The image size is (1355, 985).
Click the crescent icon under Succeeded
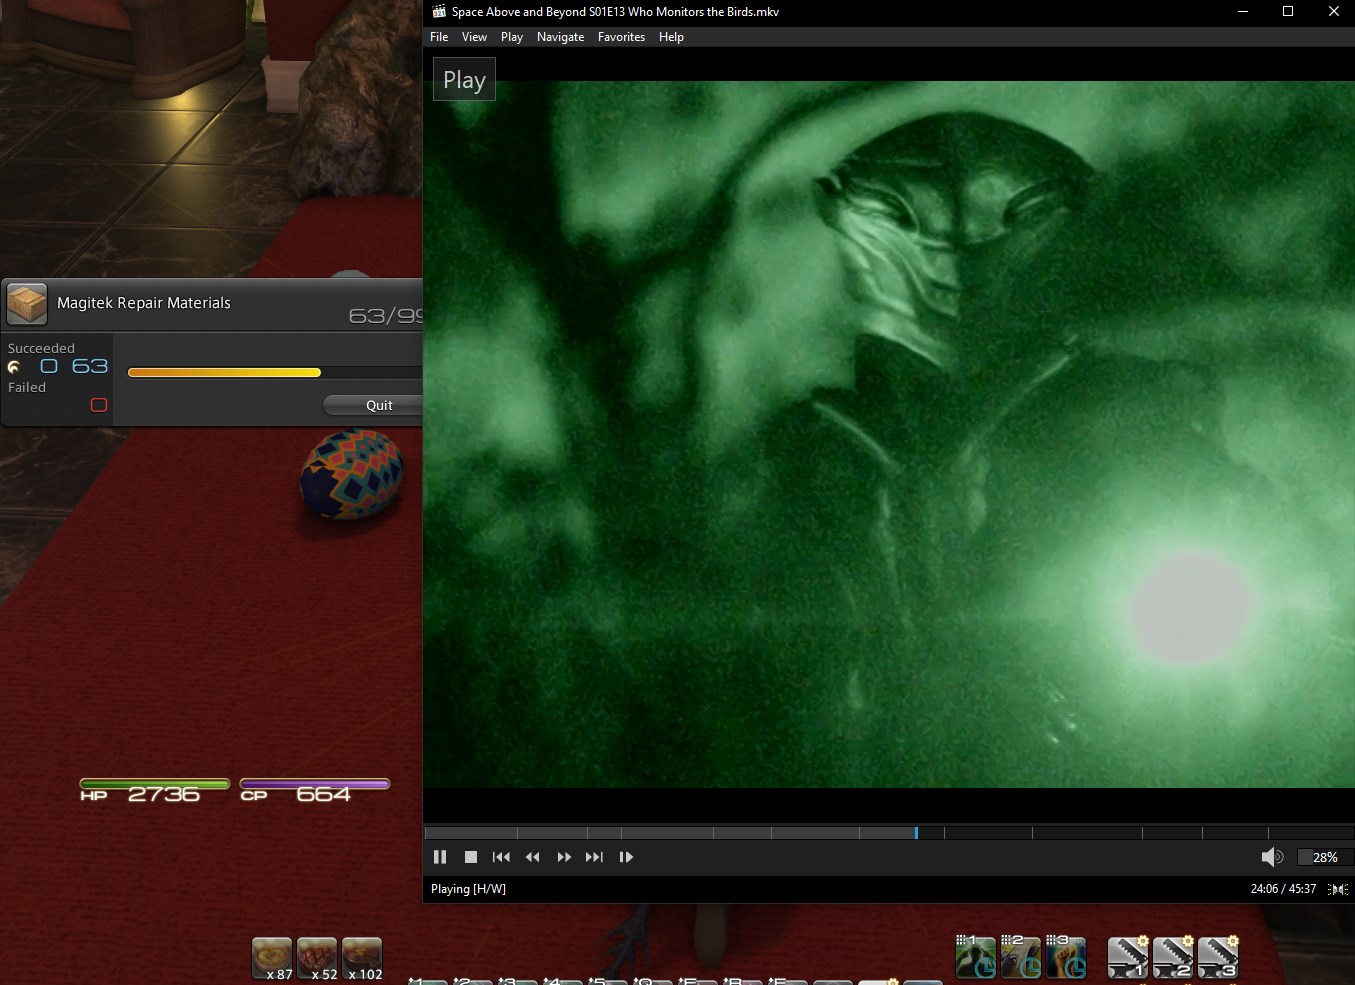pos(14,366)
